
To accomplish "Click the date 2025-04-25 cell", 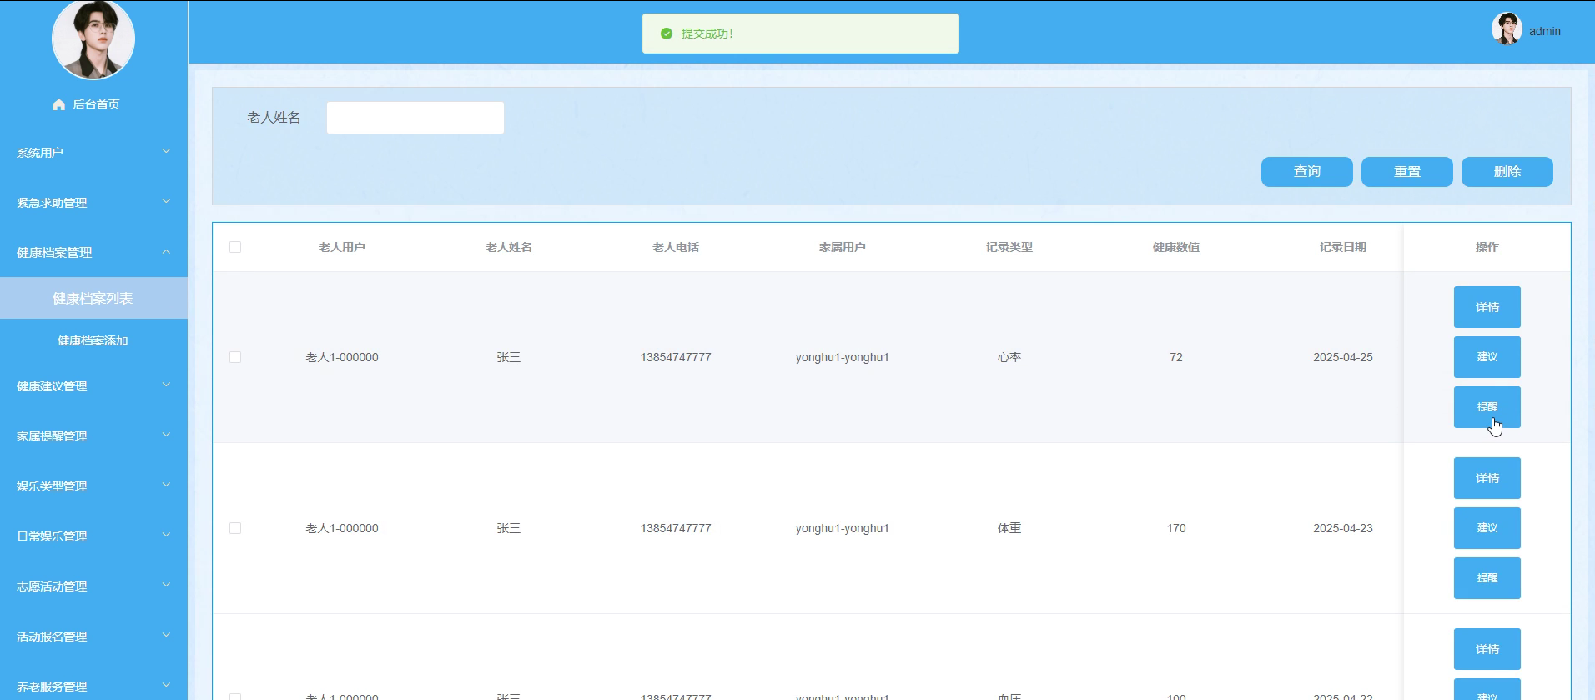I will pyautogui.click(x=1343, y=357).
